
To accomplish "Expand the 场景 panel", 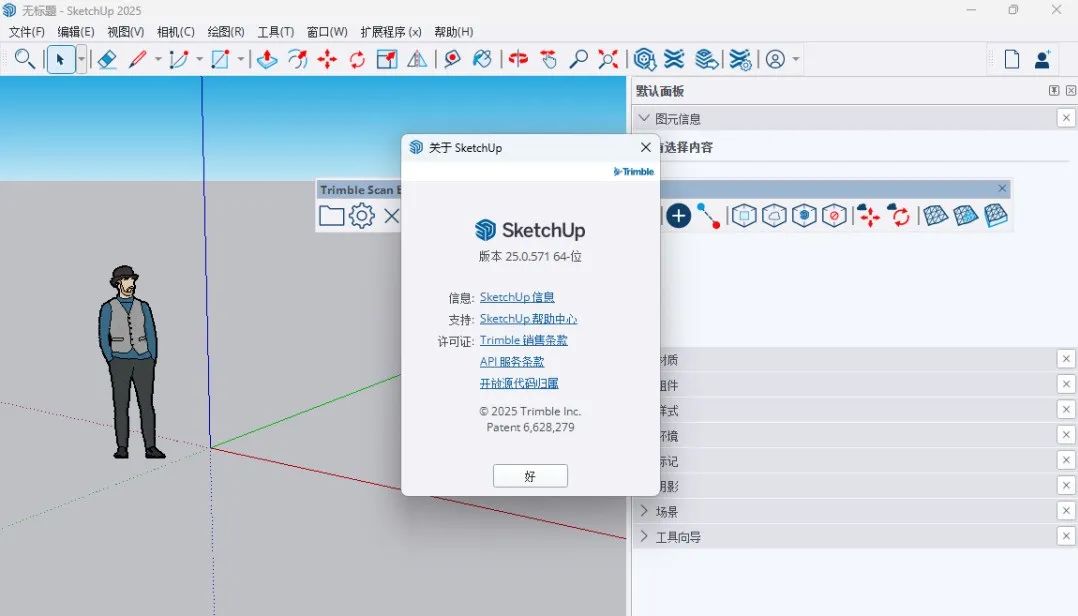I will pyautogui.click(x=644, y=511).
